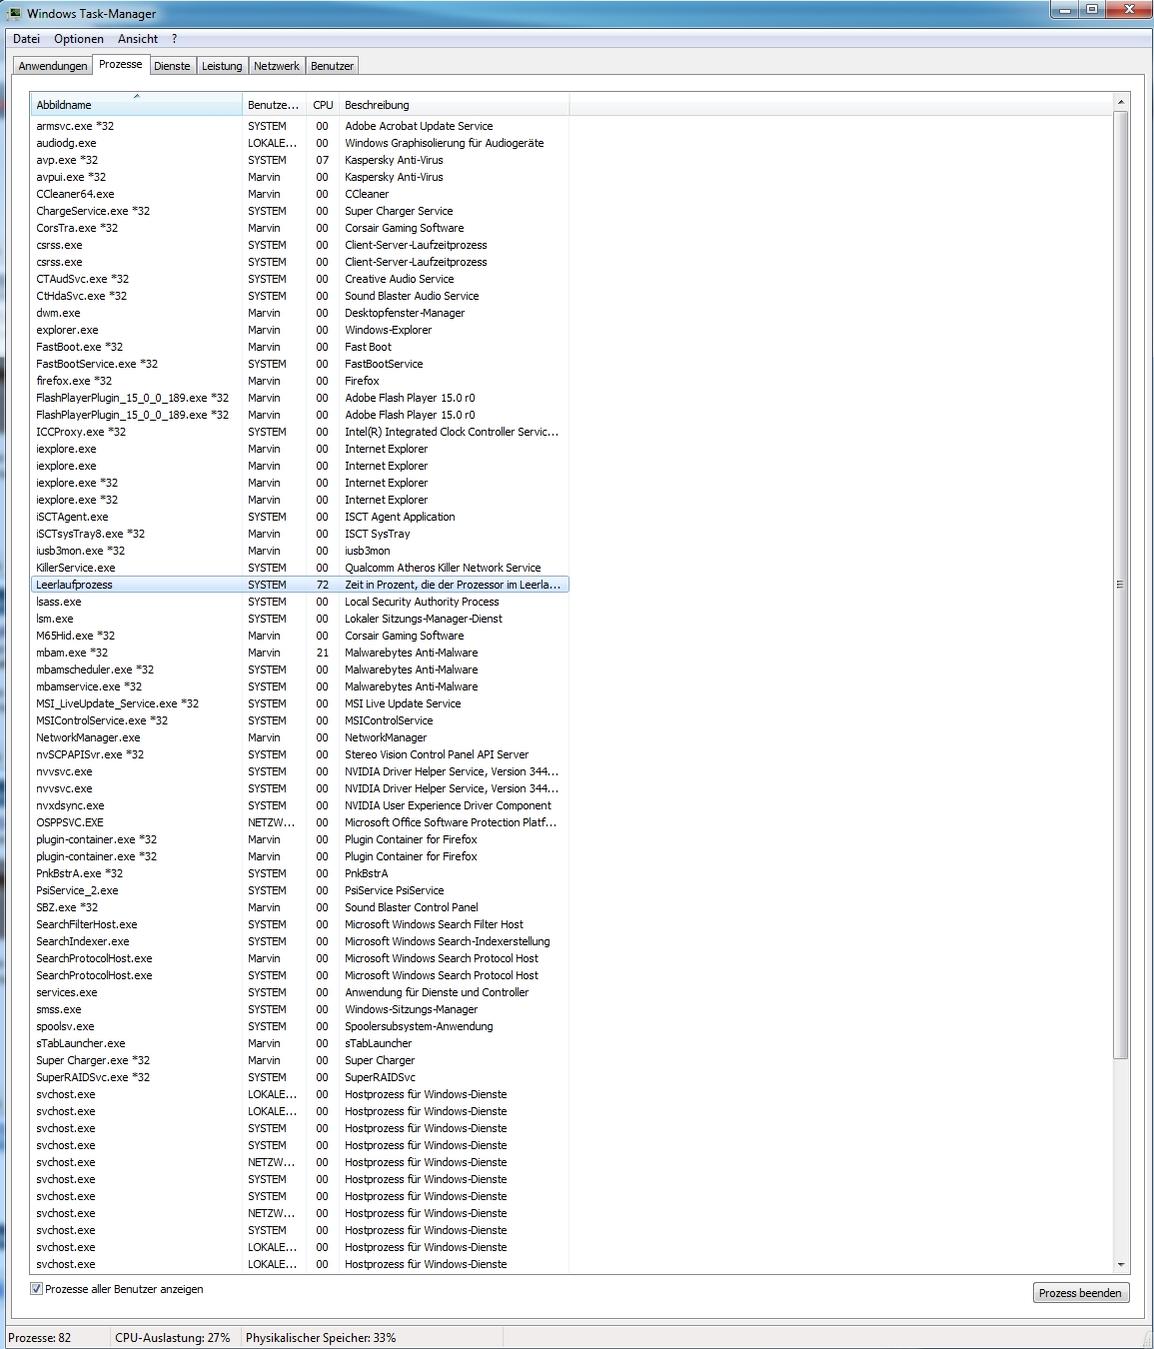This screenshot has height=1349, width=1154.
Task: Click the Task-Manager title bar icon
Action: pos(15,14)
